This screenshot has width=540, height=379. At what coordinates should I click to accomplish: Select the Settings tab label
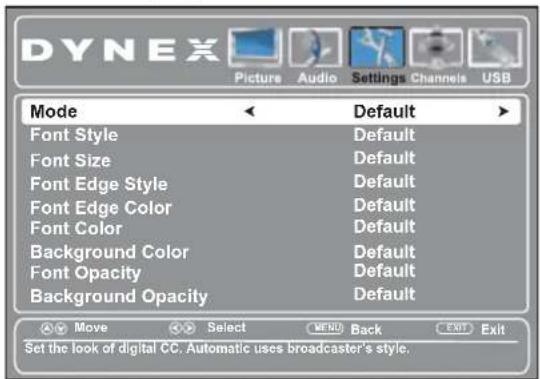coord(378,78)
